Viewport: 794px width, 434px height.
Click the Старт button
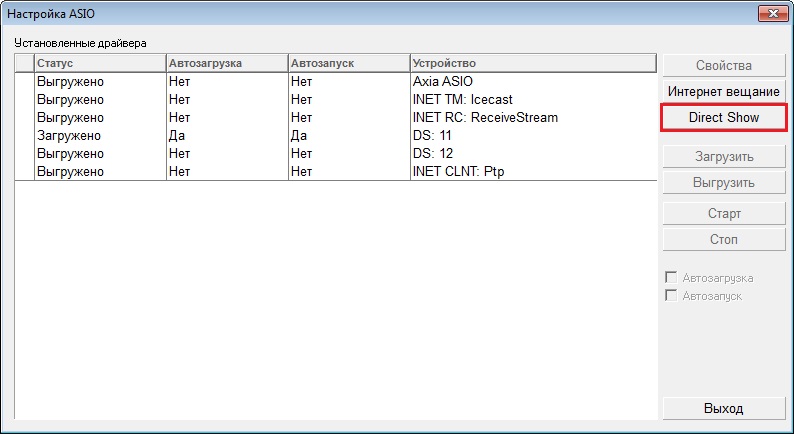pyautogui.click(x=724, y=213)
